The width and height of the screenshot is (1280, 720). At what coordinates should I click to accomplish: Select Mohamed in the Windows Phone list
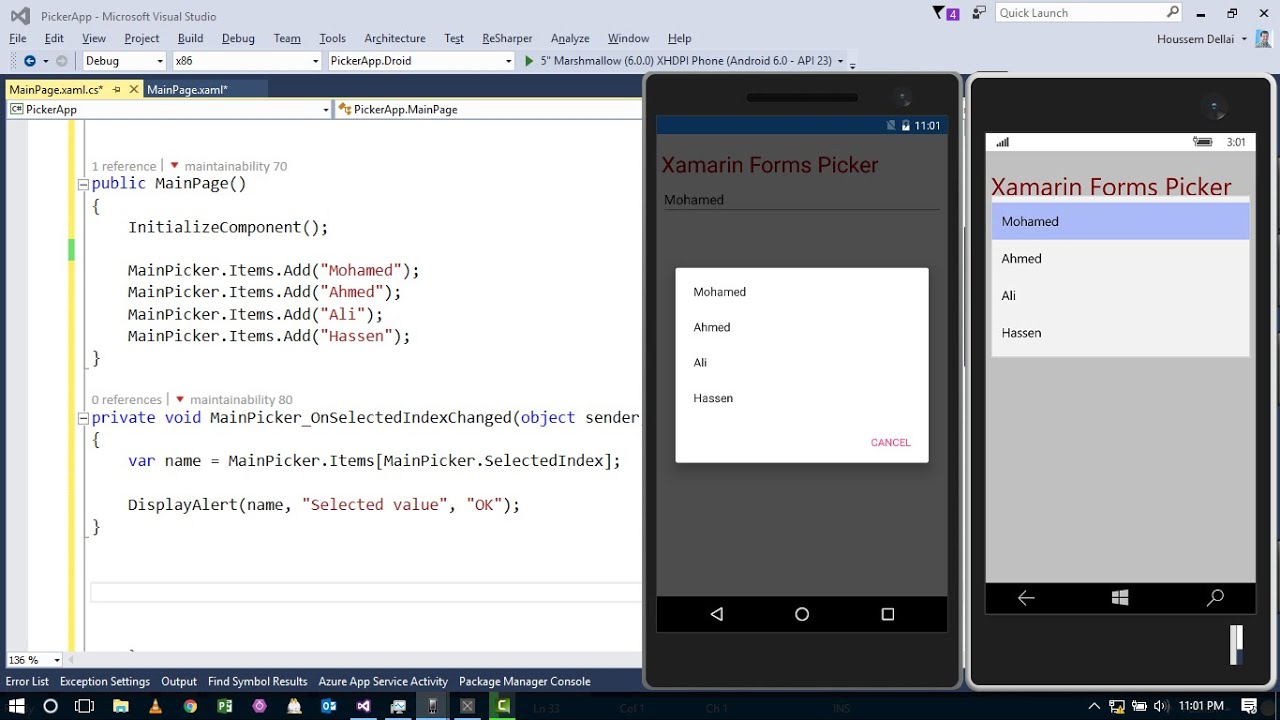click(x=1120, y=221)
